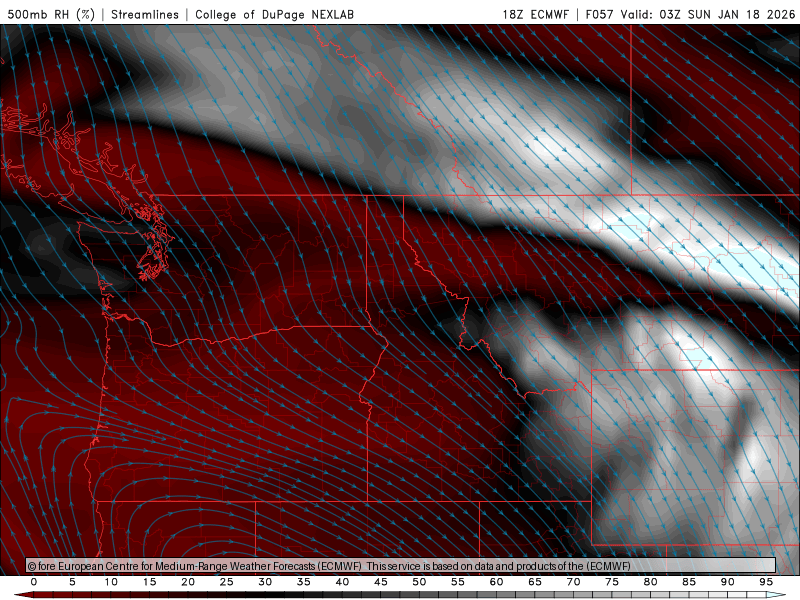Click "College of DuPage NEXLAB" header text

[274, 14]
